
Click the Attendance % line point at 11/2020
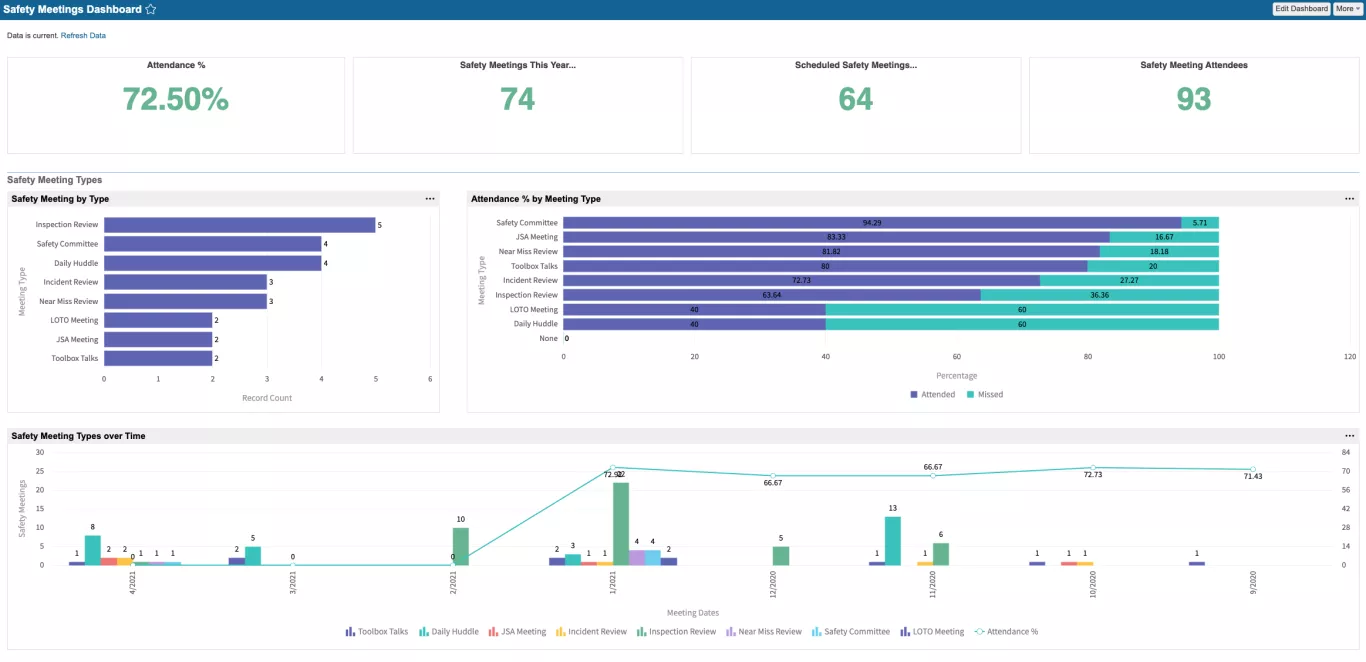pos(933,476)
